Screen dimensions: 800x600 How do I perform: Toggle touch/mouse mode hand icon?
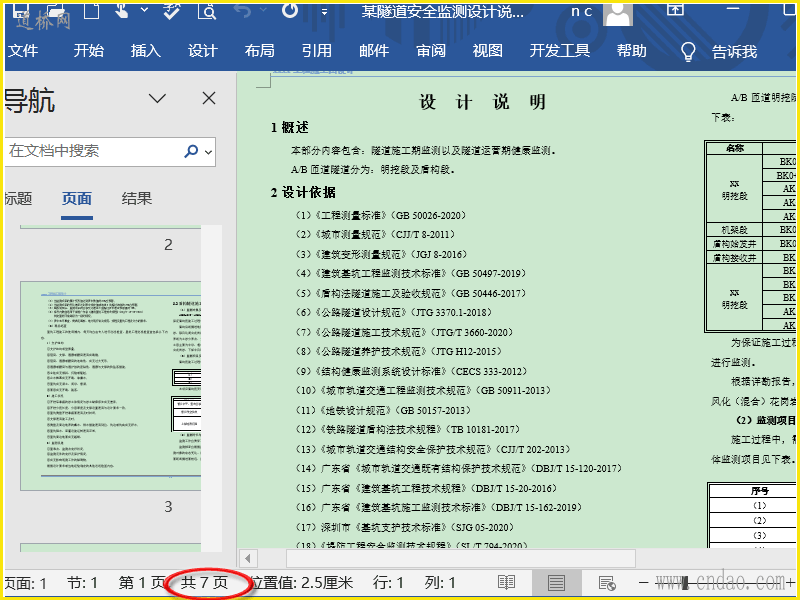(122, 10)
